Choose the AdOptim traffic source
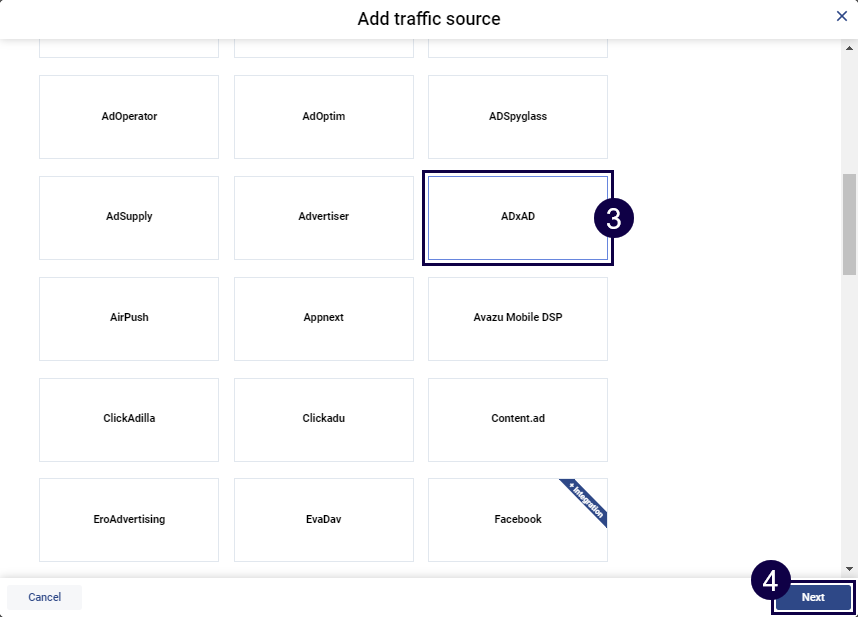Viewport: 858px width, 617px height. [x=323, y=116]
